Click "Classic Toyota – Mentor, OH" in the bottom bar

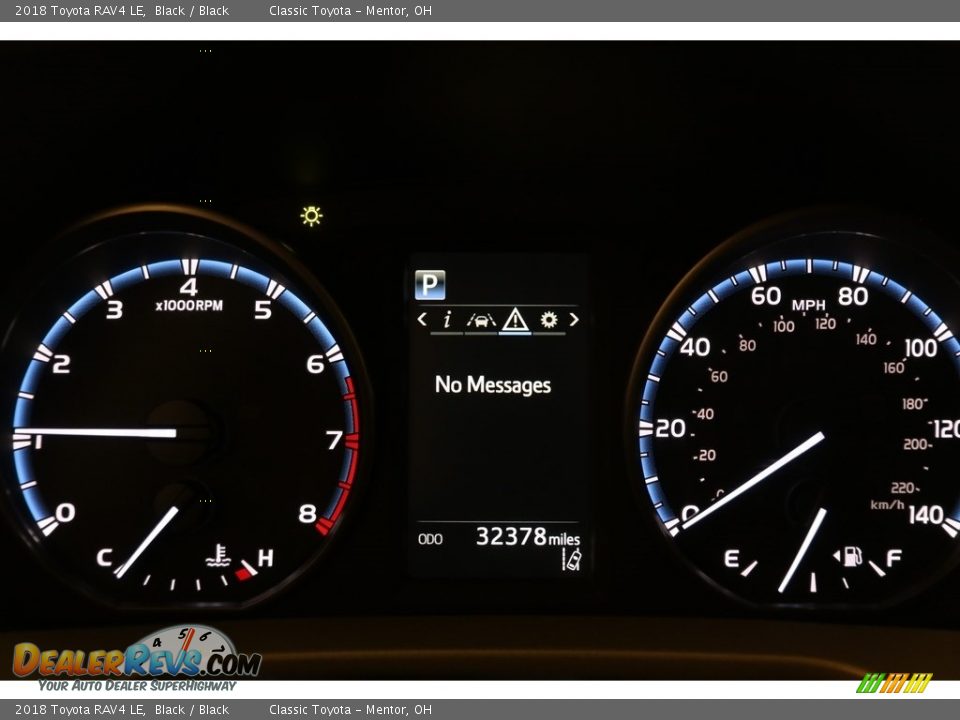tap(350, 710)
